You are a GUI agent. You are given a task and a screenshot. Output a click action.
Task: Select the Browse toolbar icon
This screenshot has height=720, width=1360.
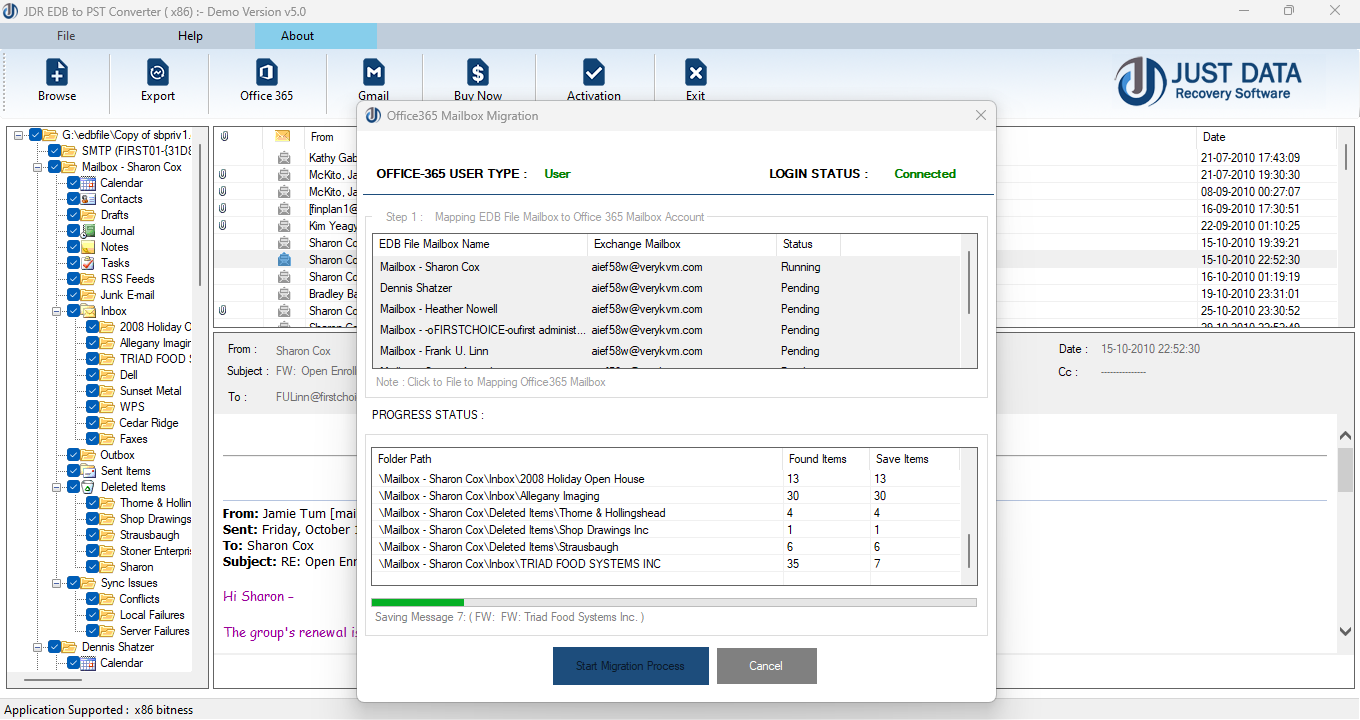click(x=56, y=80)
